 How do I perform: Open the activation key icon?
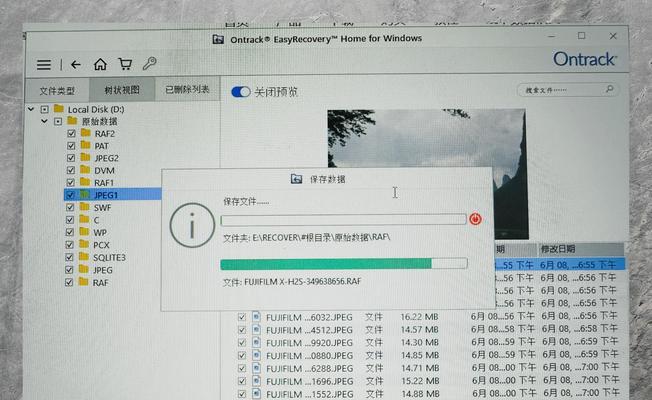[x=149, y=63]
